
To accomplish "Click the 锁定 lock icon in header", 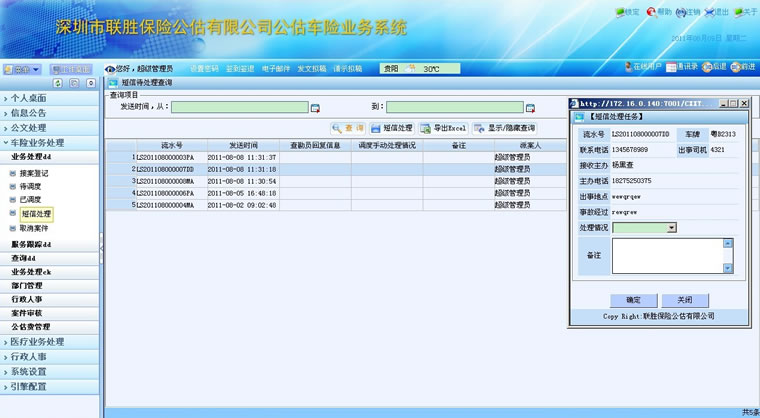I will [620, 13].
